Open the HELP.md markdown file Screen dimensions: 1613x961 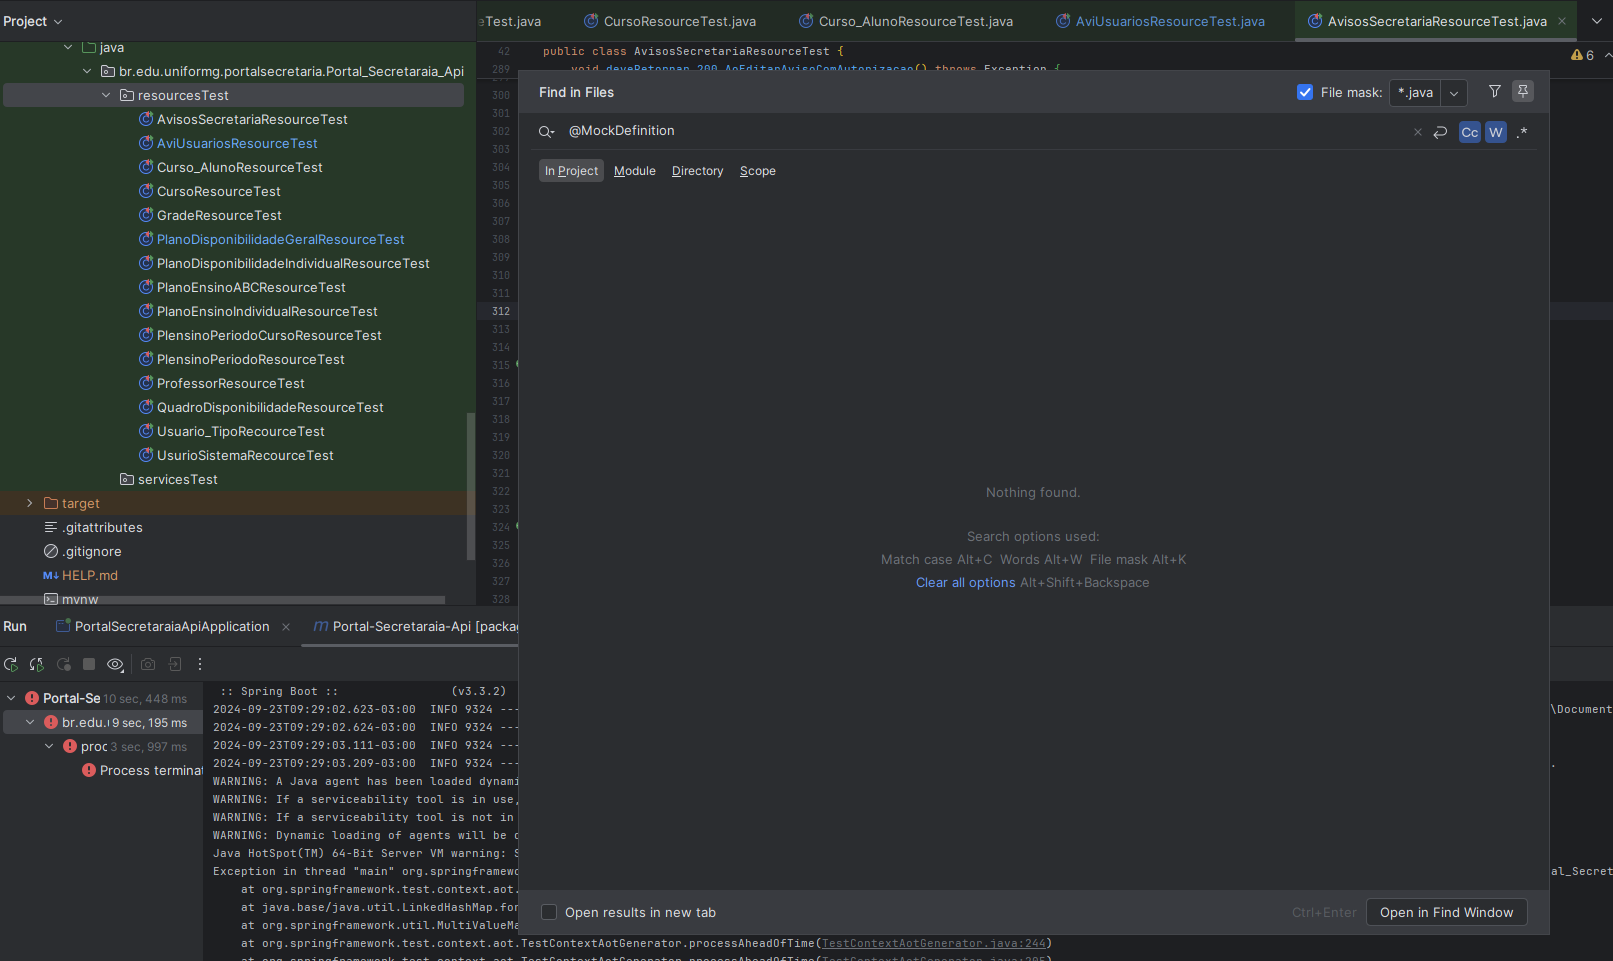click(x=89, y=575)
